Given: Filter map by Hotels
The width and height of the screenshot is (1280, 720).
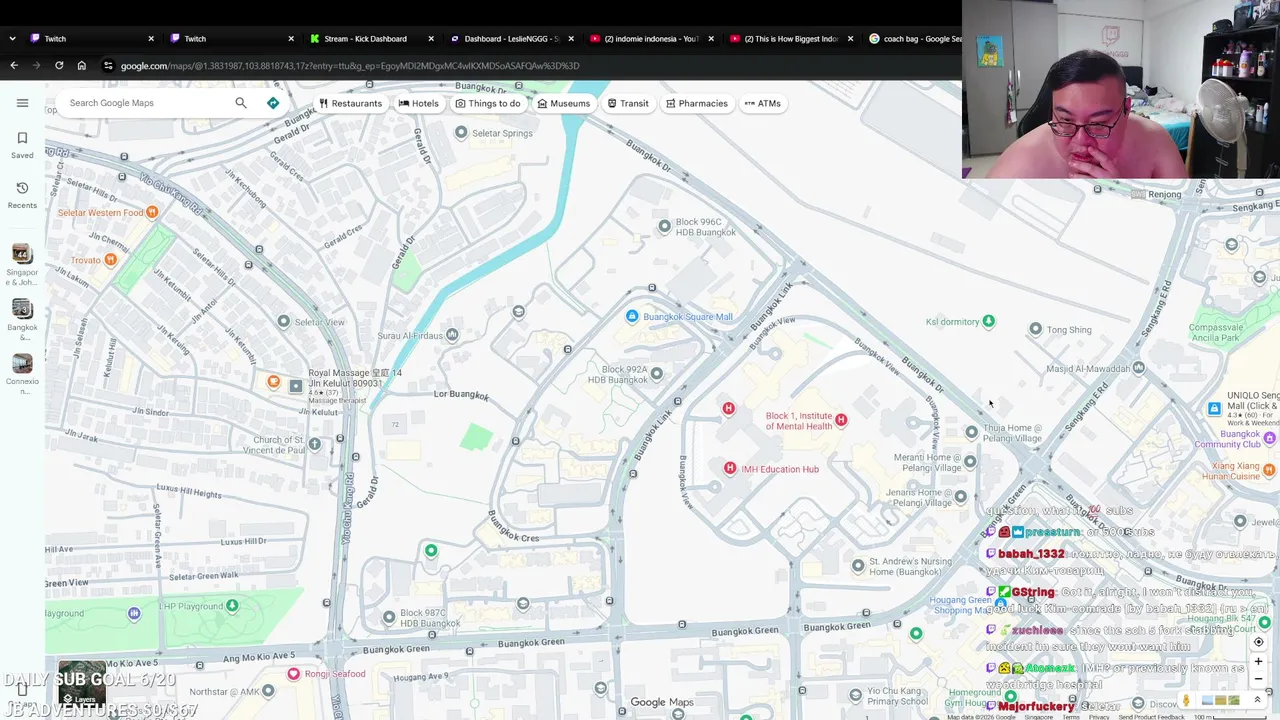Looking at the screenshot, I should 418,103.
